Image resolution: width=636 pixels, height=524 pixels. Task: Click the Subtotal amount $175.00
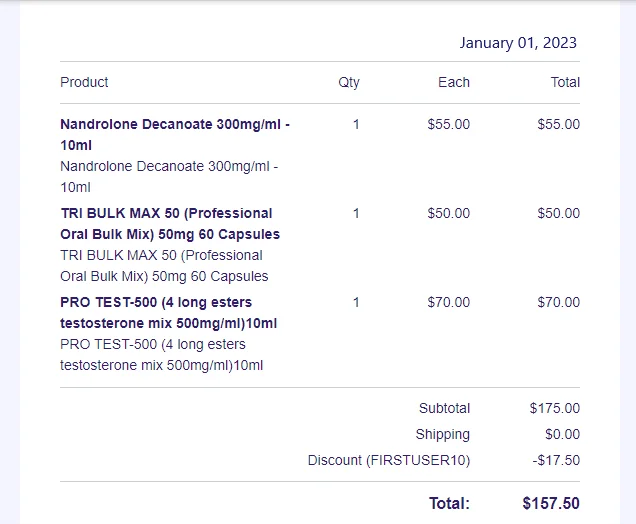(554, 408)
